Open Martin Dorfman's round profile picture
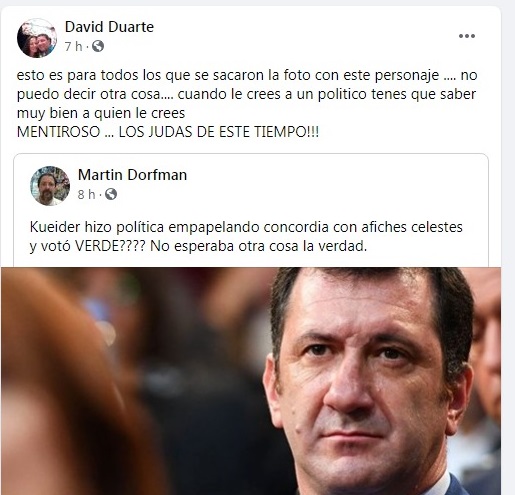 (x=50, y=186)
